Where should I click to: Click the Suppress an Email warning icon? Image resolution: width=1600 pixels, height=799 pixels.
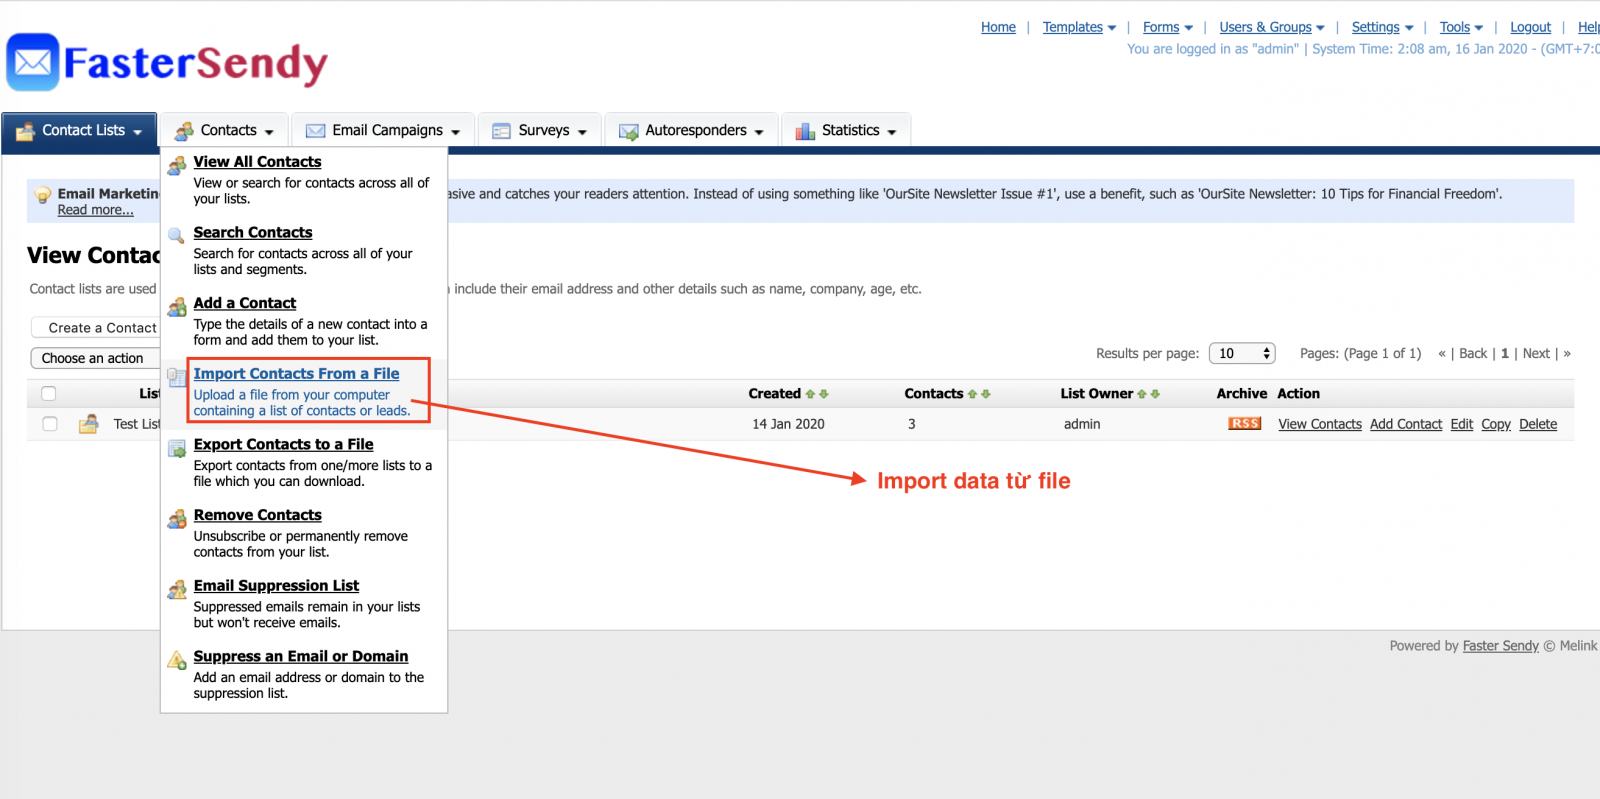click(x=176, y=660)
